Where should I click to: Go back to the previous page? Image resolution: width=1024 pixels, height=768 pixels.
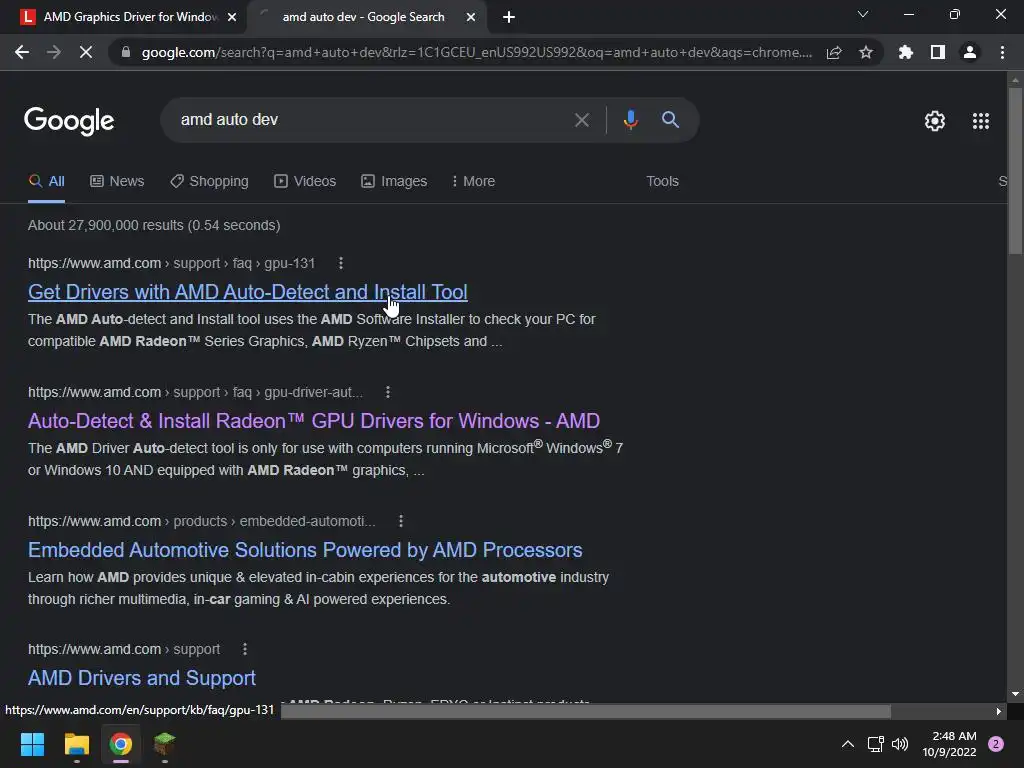click(22, 52)
